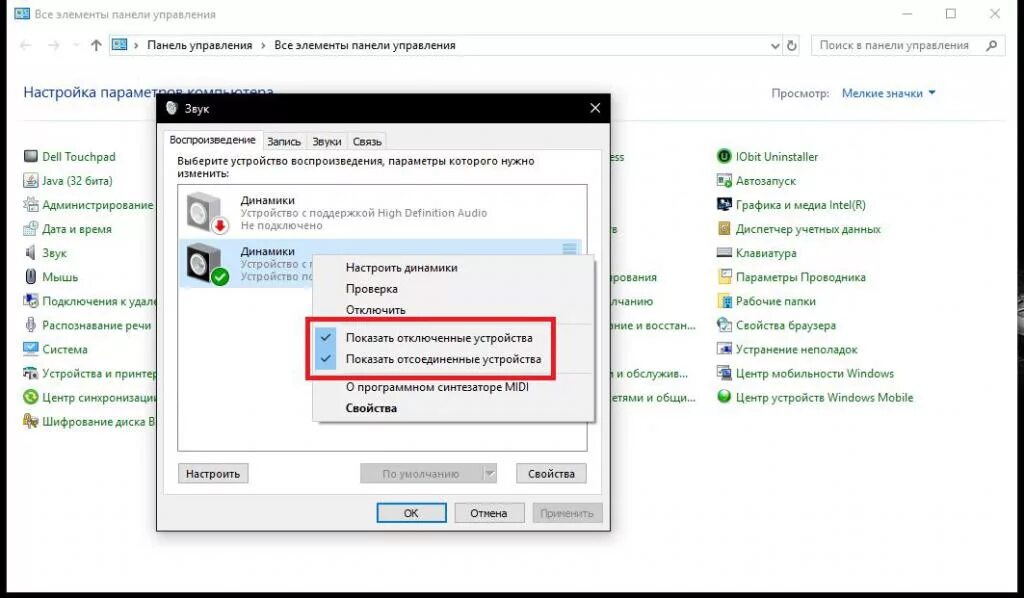Open the Диспетчер учетных данных icon
This screenshot has height=598, width=1024.
724,229
